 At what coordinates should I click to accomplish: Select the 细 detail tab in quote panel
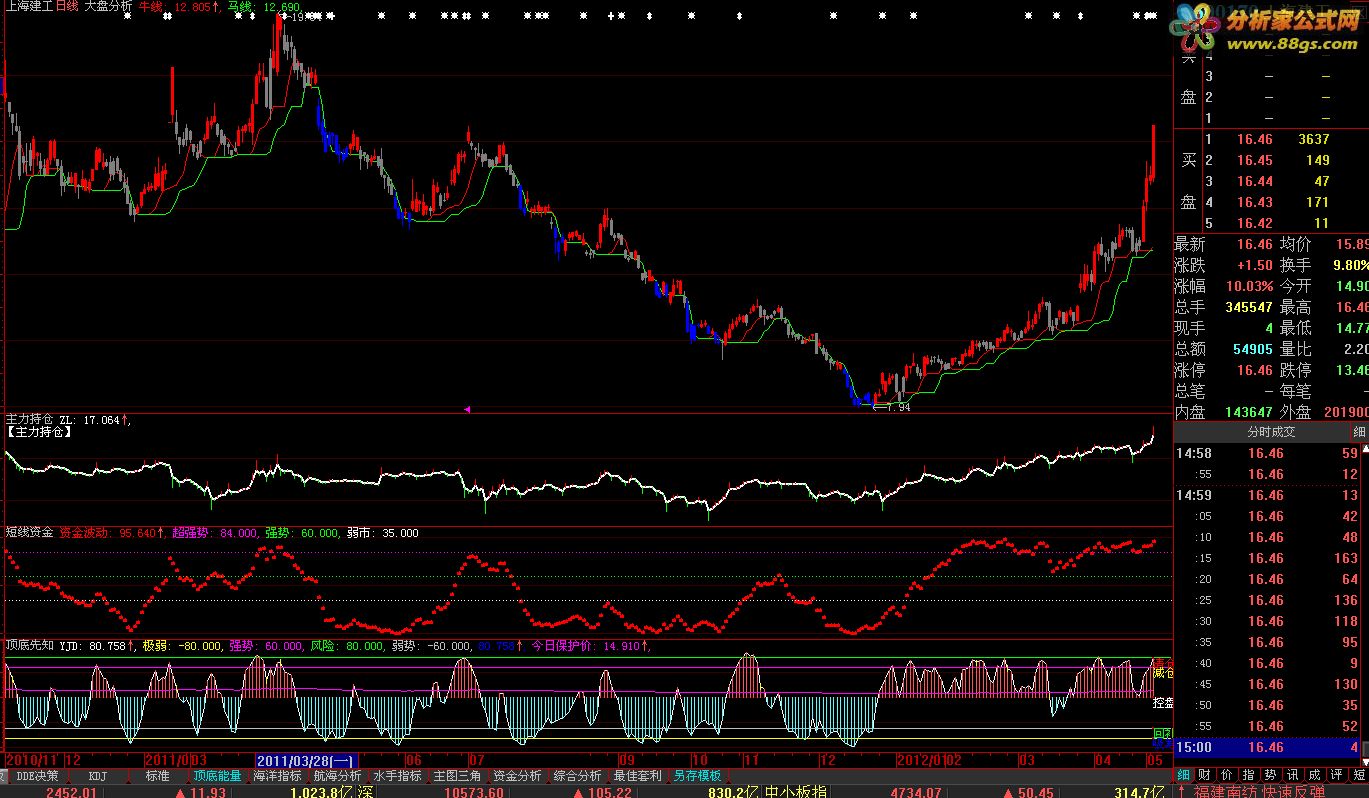tap(1183, 774)
